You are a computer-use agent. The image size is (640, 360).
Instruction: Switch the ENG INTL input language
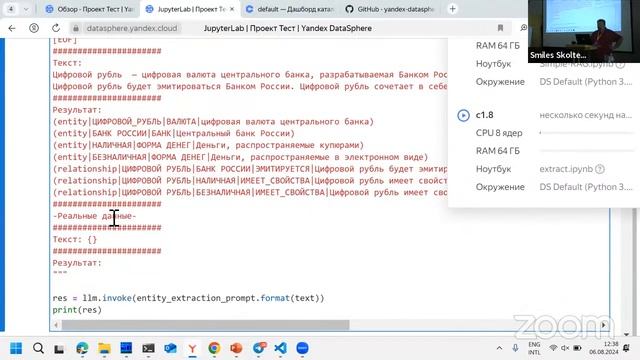click(x=534, y=348)
